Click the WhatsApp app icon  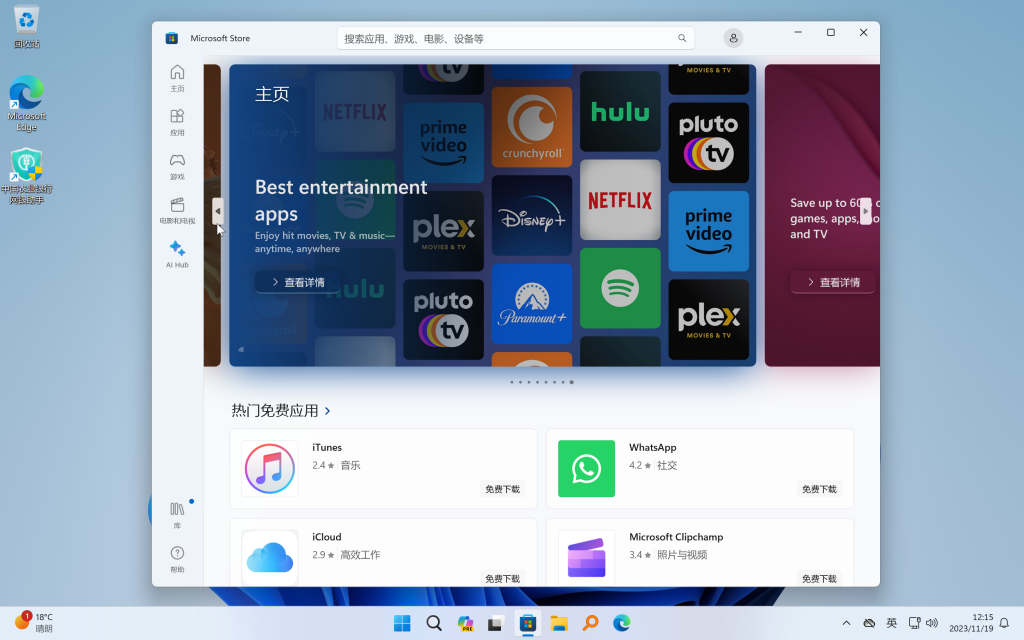(586, 468)
